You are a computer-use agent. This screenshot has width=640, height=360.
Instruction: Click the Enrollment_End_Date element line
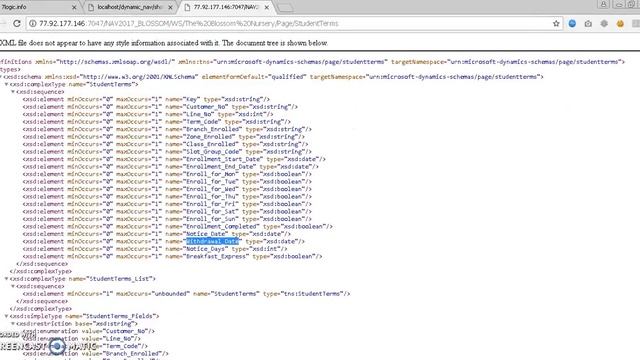click(x=171, y=167)
